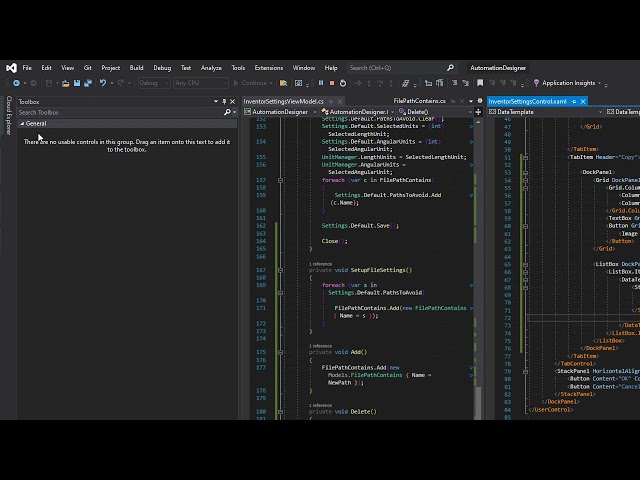This screenshot has height=480, width=640.
Task: Click the '1 reference' link above SetupFileSettings
Action: 320,264
